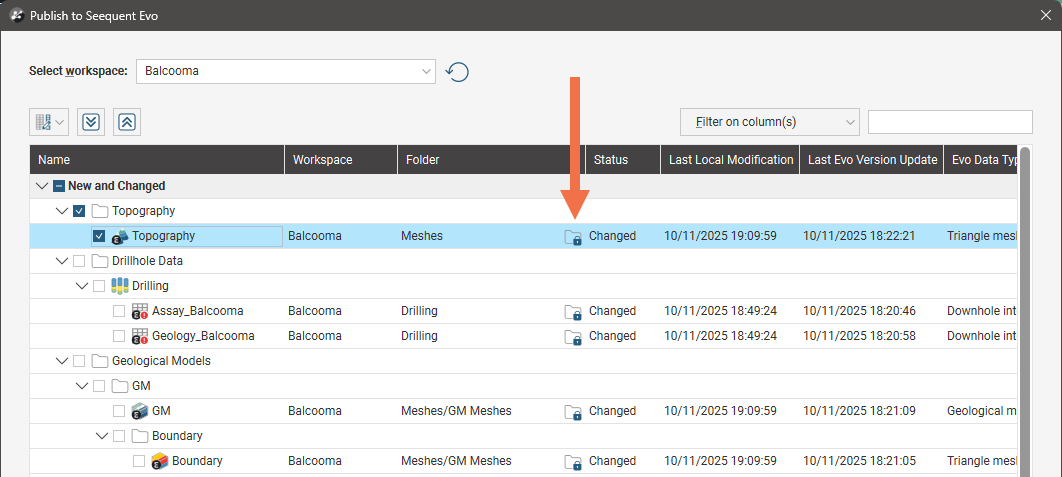Collapse the New and Changed group

point(42,186)
